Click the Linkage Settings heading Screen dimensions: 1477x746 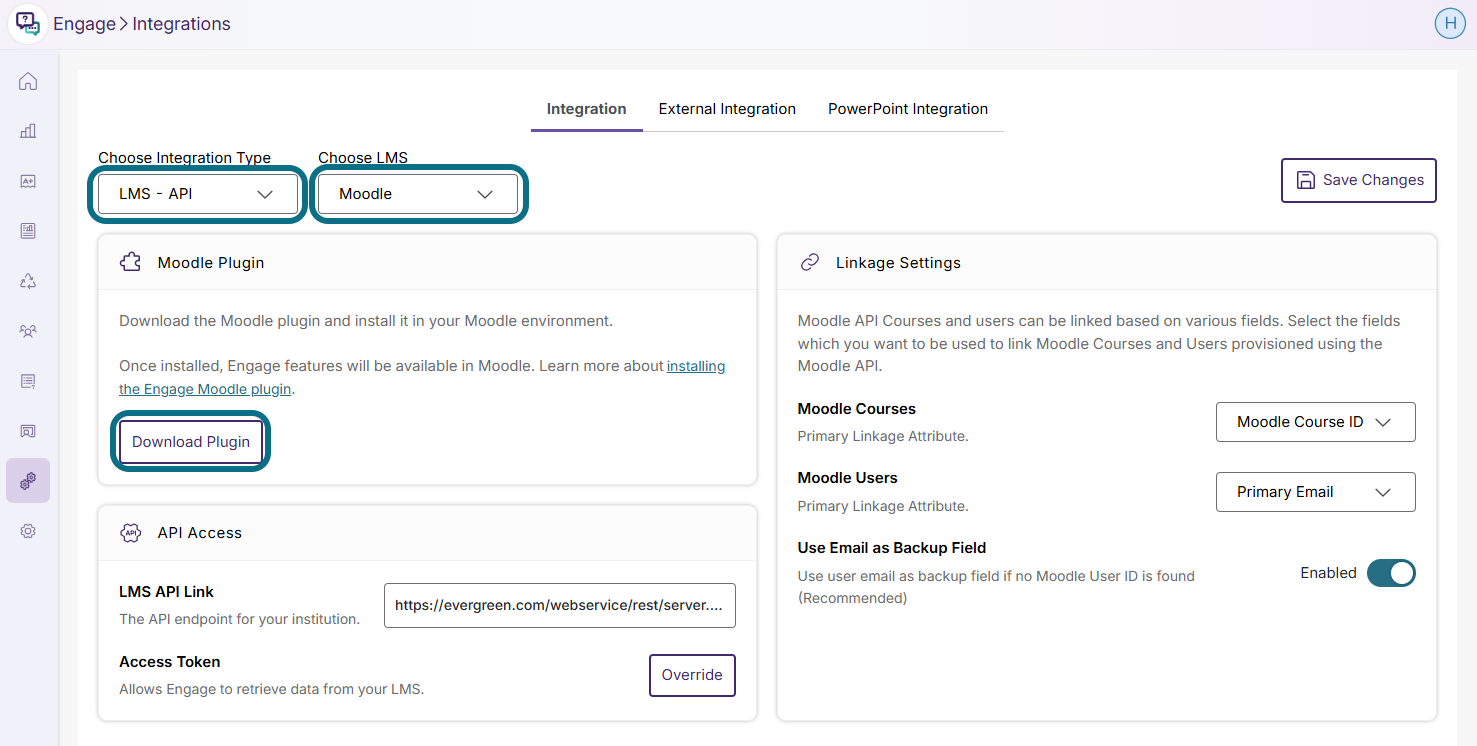click(x=898, y=263)
